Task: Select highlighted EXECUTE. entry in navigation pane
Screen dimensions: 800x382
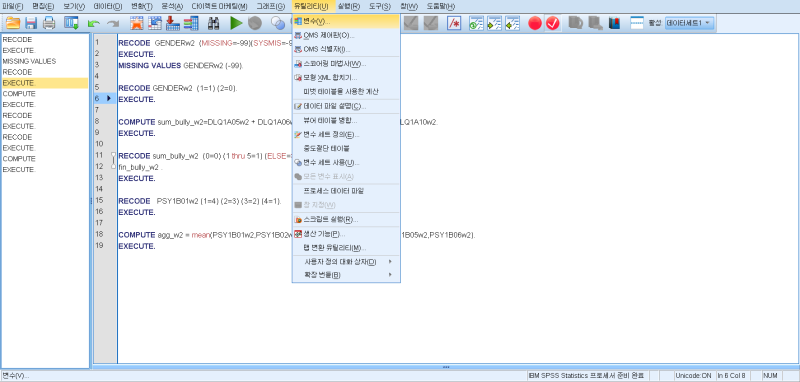Action: (x=45, y=83)
